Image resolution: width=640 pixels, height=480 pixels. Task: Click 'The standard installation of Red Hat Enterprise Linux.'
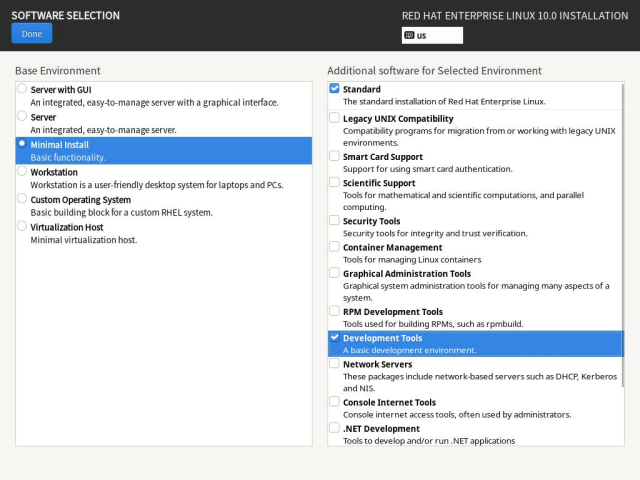pos(444,102)
